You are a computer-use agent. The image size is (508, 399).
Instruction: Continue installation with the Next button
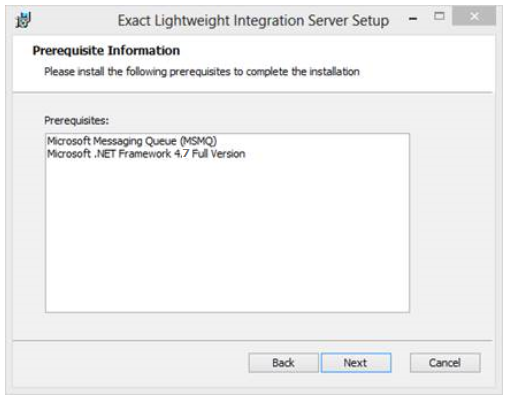coord(356,363)
